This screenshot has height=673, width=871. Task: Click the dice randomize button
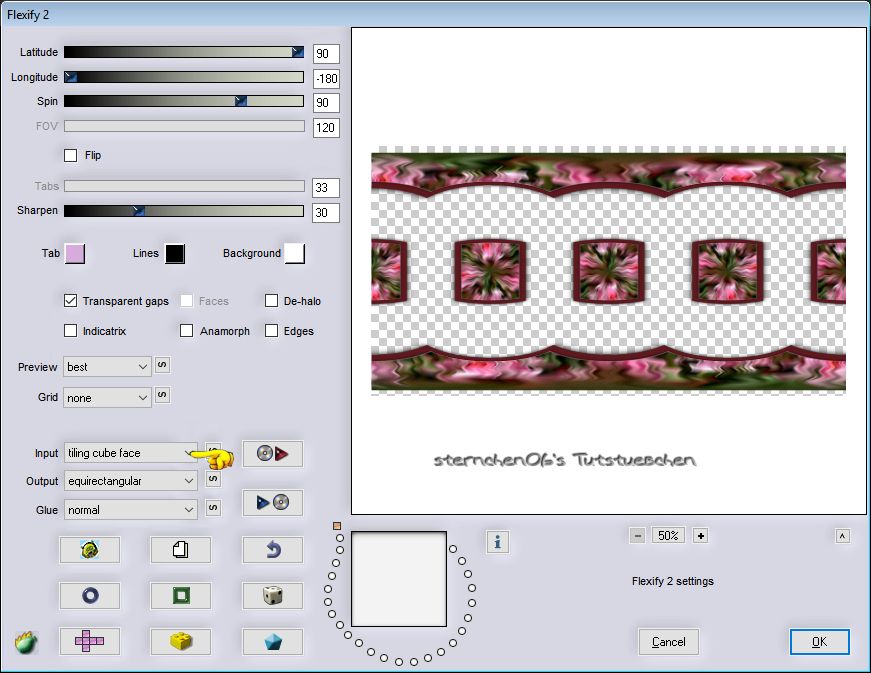click(272, 596)
